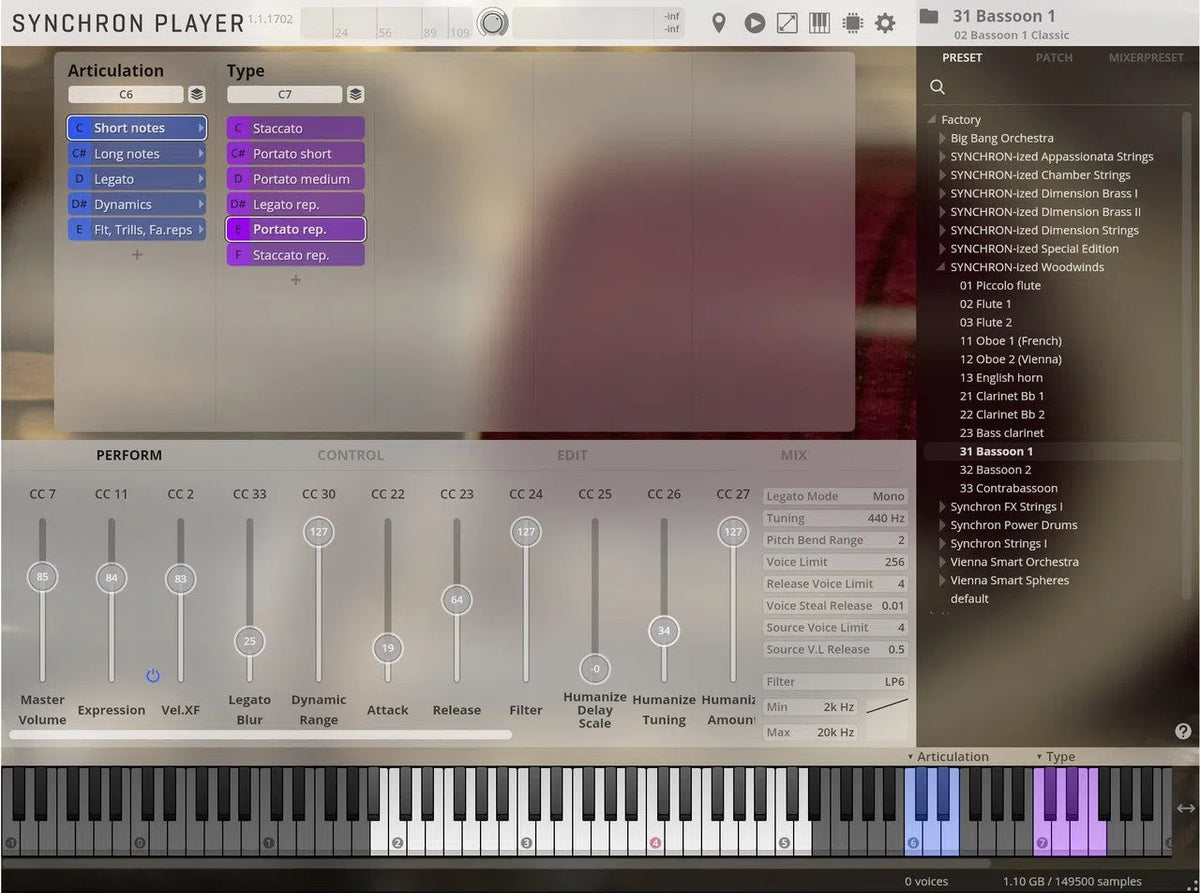This screenshot has width=1200, height=893.
Task: Open the CPU chip icon panel
Action: click(x=852, y=23)
